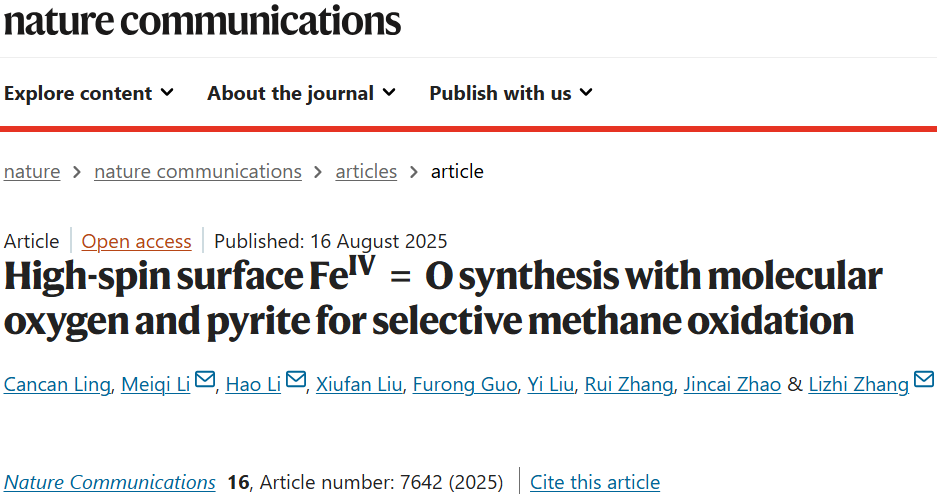Select author Furong Guo
937x496 pixels.
465,384
